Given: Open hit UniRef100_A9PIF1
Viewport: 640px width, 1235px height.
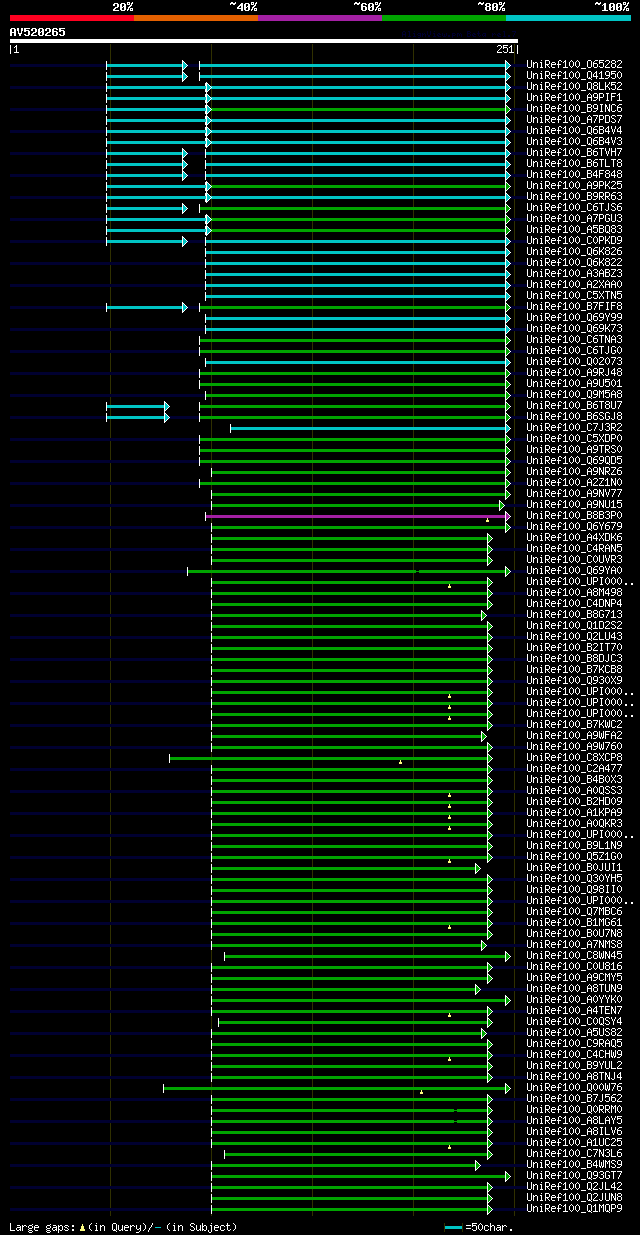Looking at the screenshot, I should pos(574,97).
